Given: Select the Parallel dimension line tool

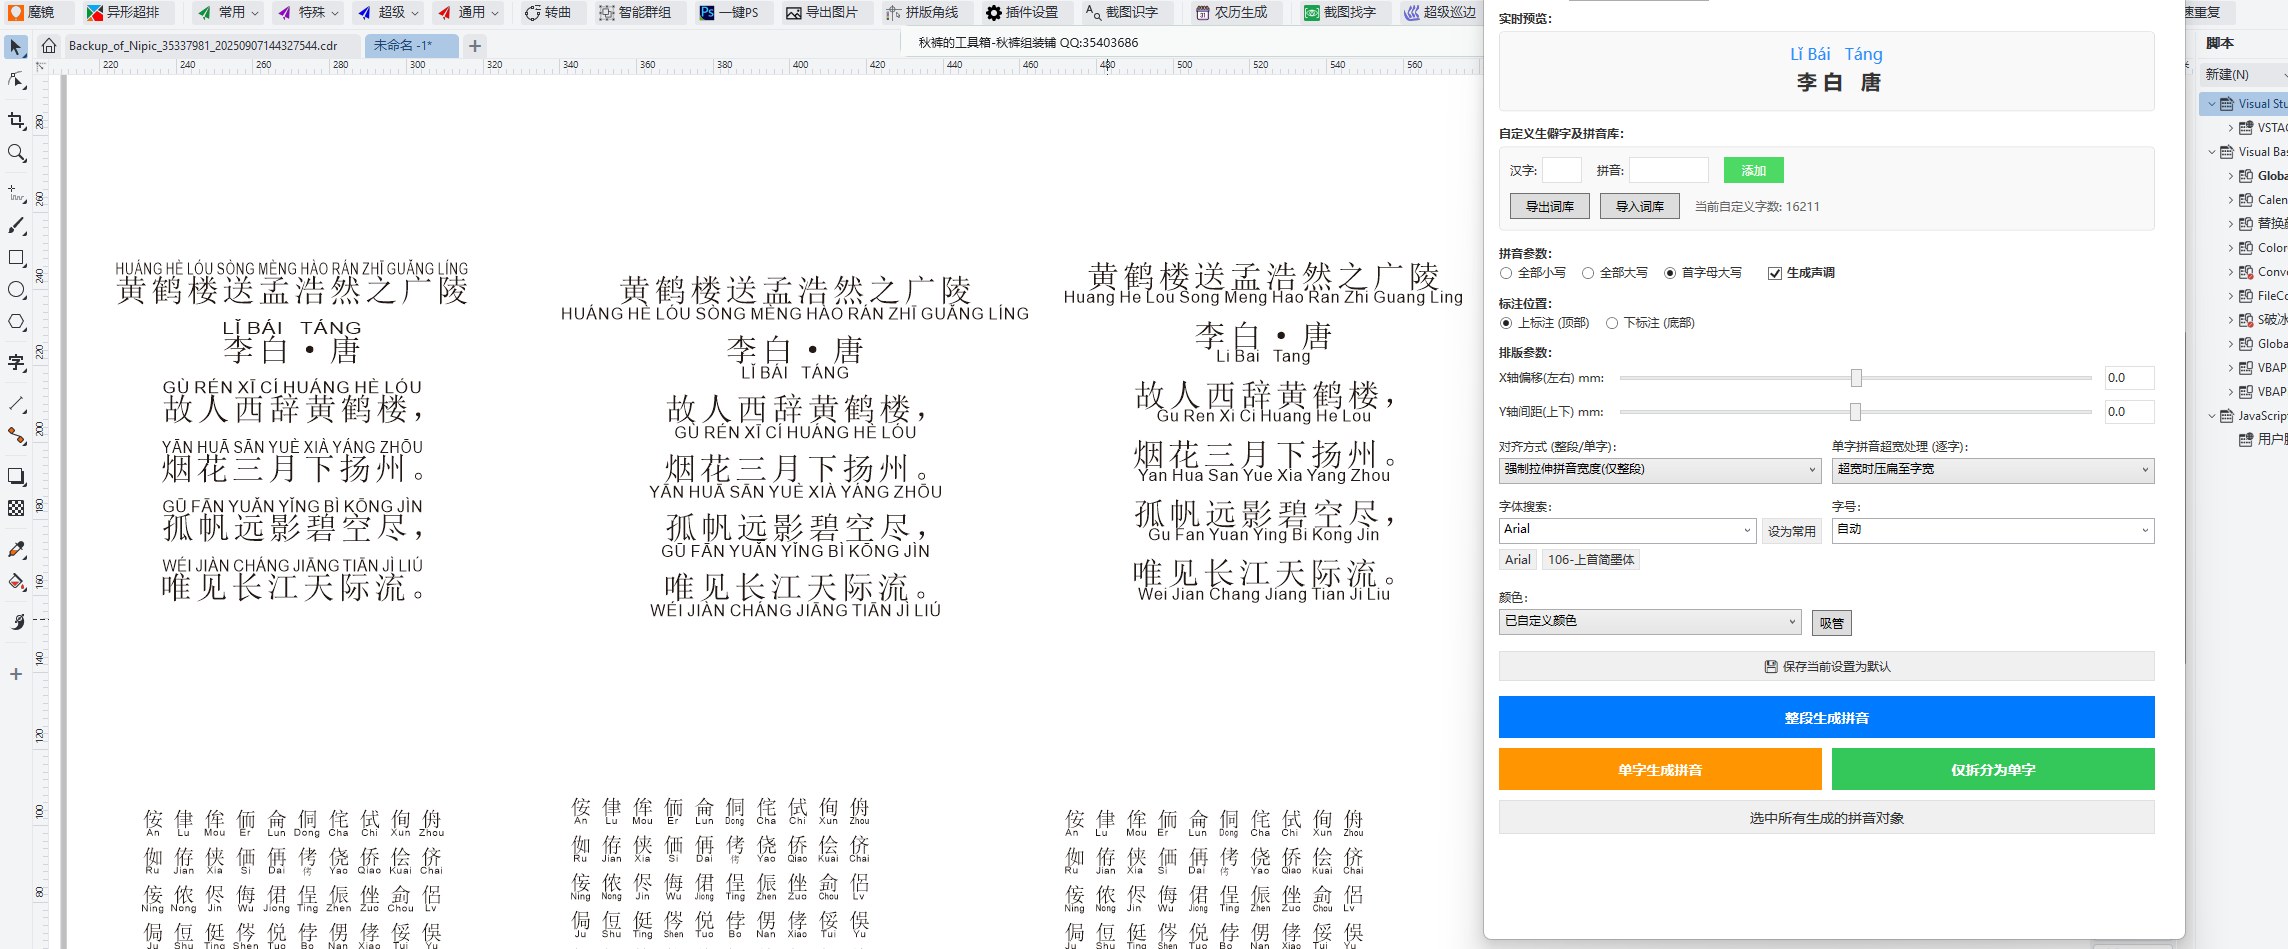Looking at the screenshot, I should click(x=16, y=404).
